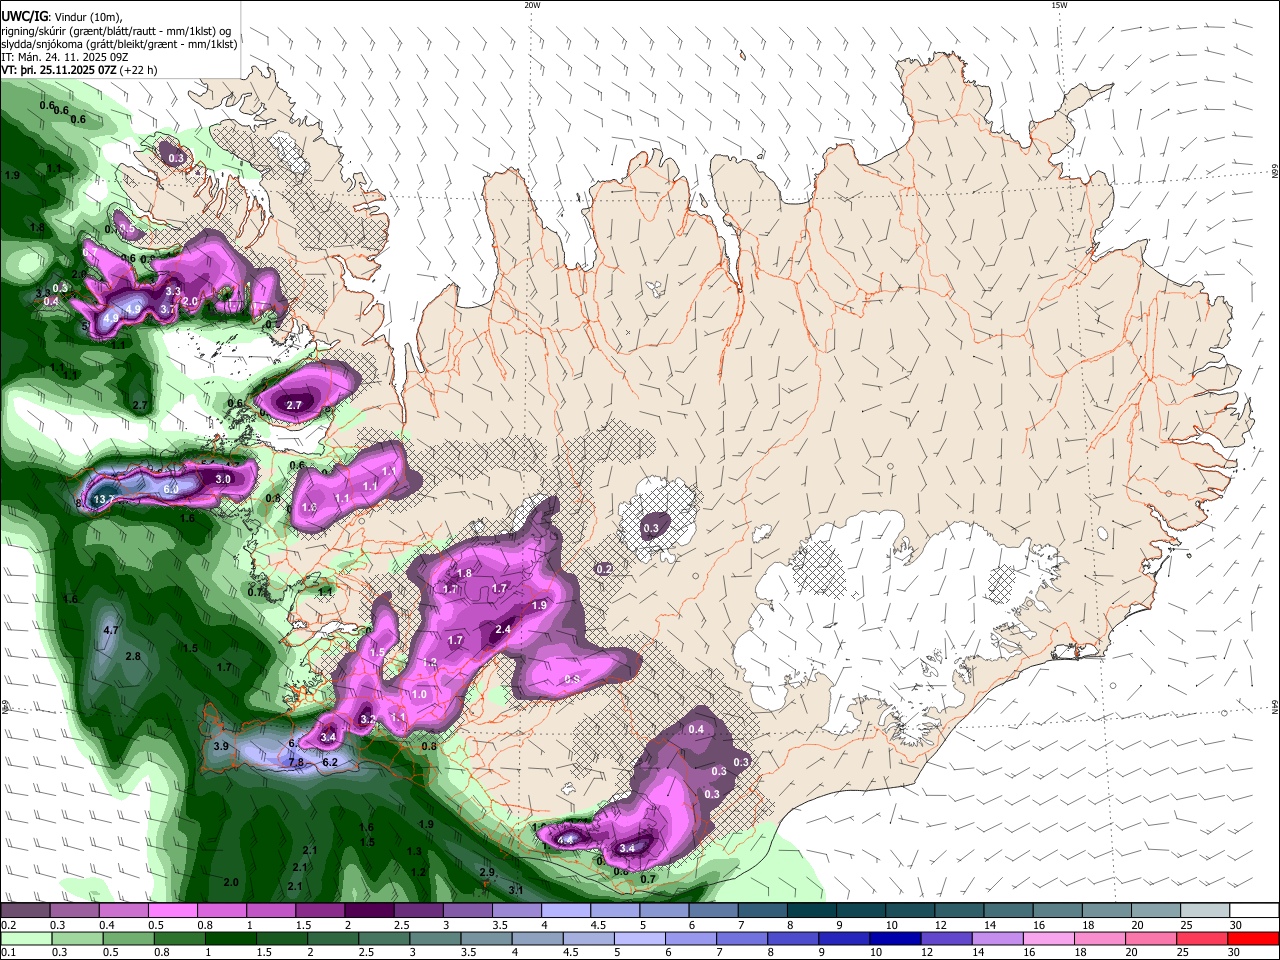This screenshot has width=1280, height=960.
Task: Click the 2.4 snowfall maximum label
Action: click(x=503, y=629)
